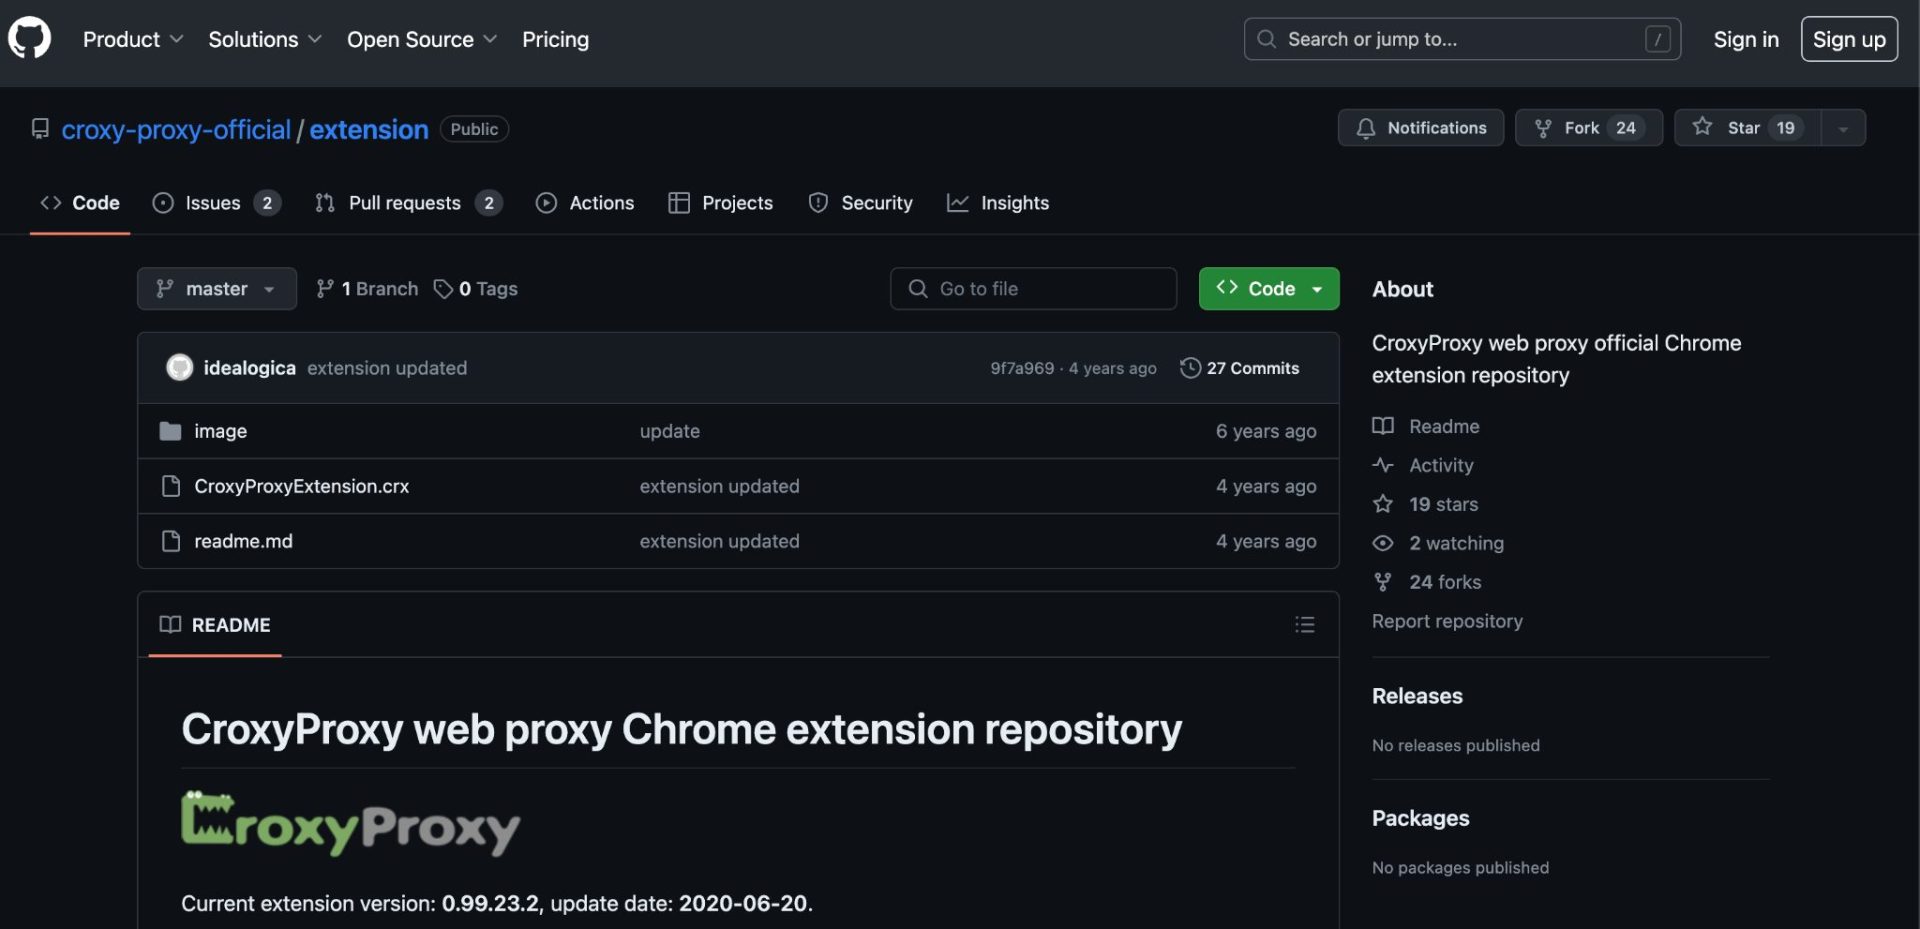This screenshot has height=929, width=1920.
Task: Open the README outline list icon
Action: [x=1304, y=624]
